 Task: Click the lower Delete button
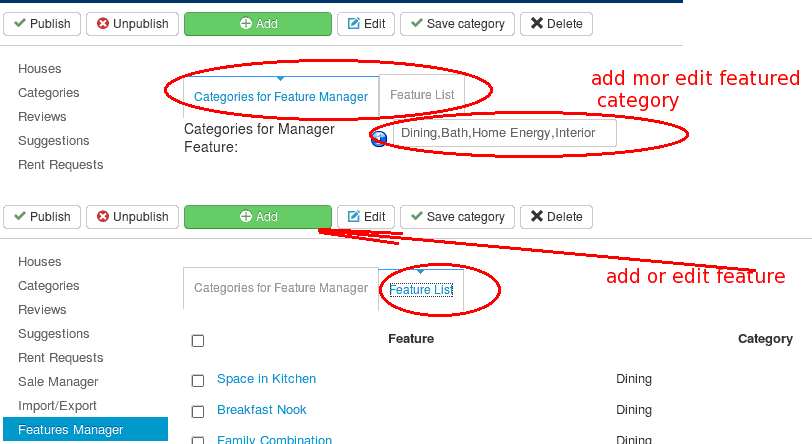pyautogui.click(x=556, y=217)
